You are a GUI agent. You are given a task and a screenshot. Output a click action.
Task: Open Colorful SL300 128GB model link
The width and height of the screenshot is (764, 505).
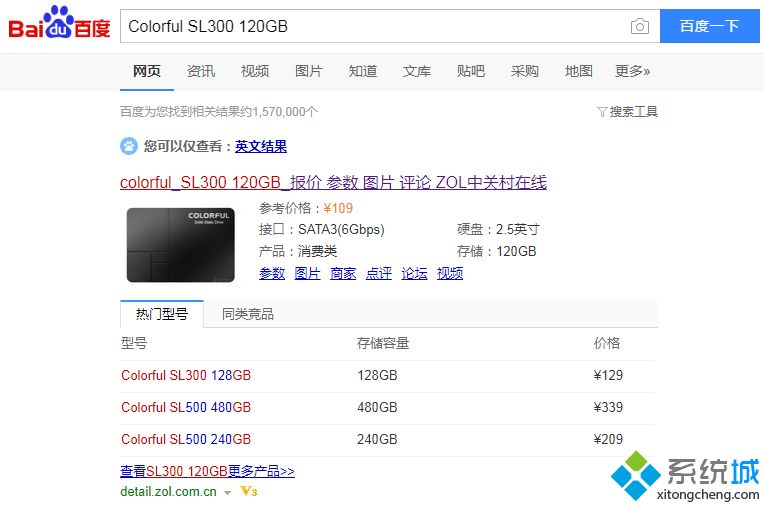click(x=186, y=375)
